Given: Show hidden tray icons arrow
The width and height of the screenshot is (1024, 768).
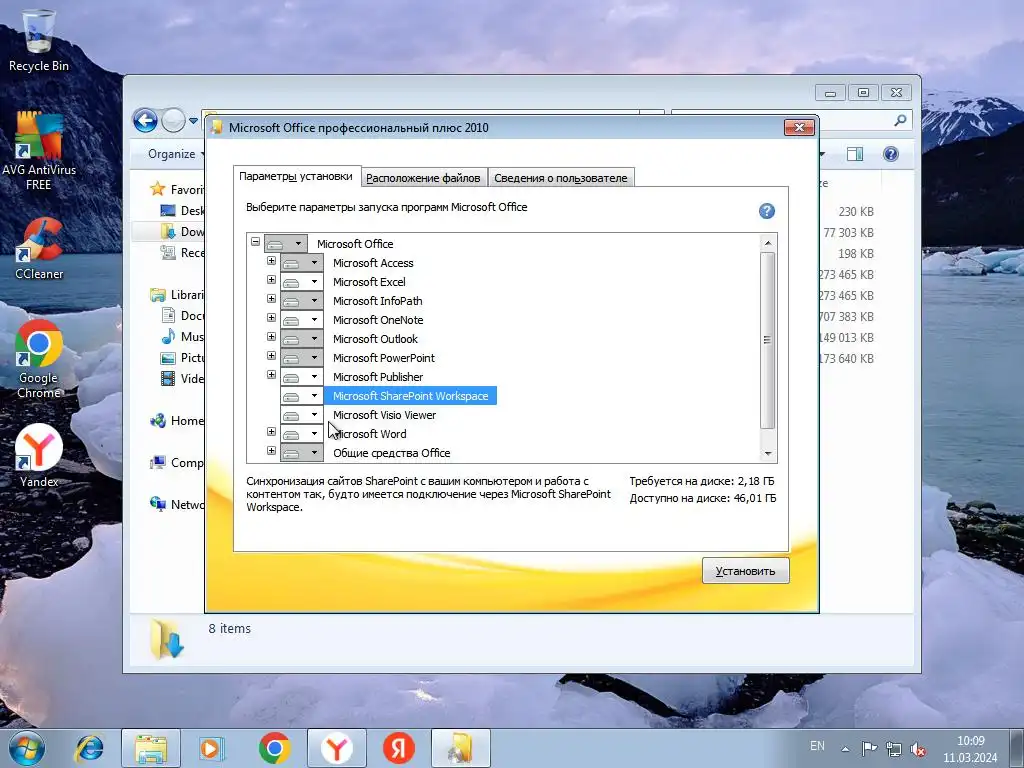Looking at the screenshot, I should (x=845, y=748).
